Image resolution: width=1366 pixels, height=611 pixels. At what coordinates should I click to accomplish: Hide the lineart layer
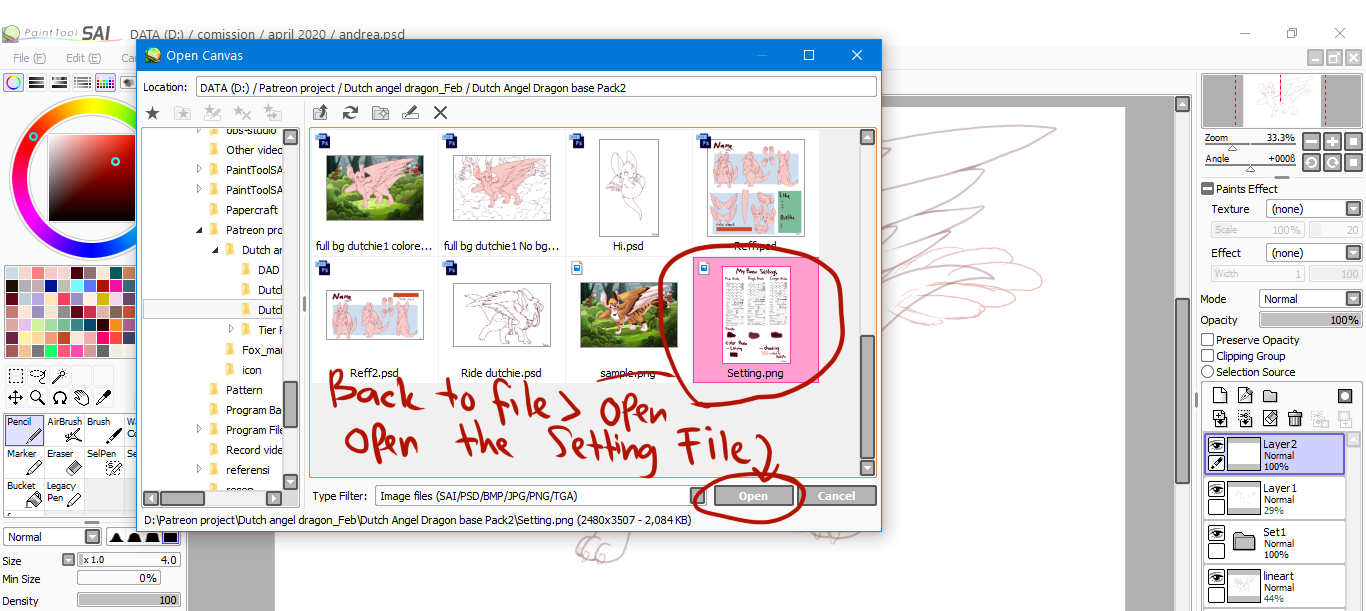pos(1216,577)
